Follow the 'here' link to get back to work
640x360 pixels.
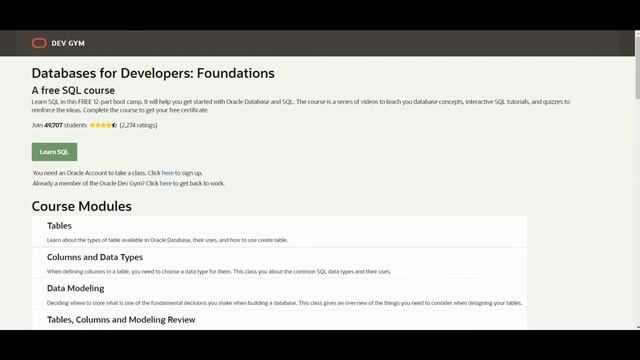166,183
